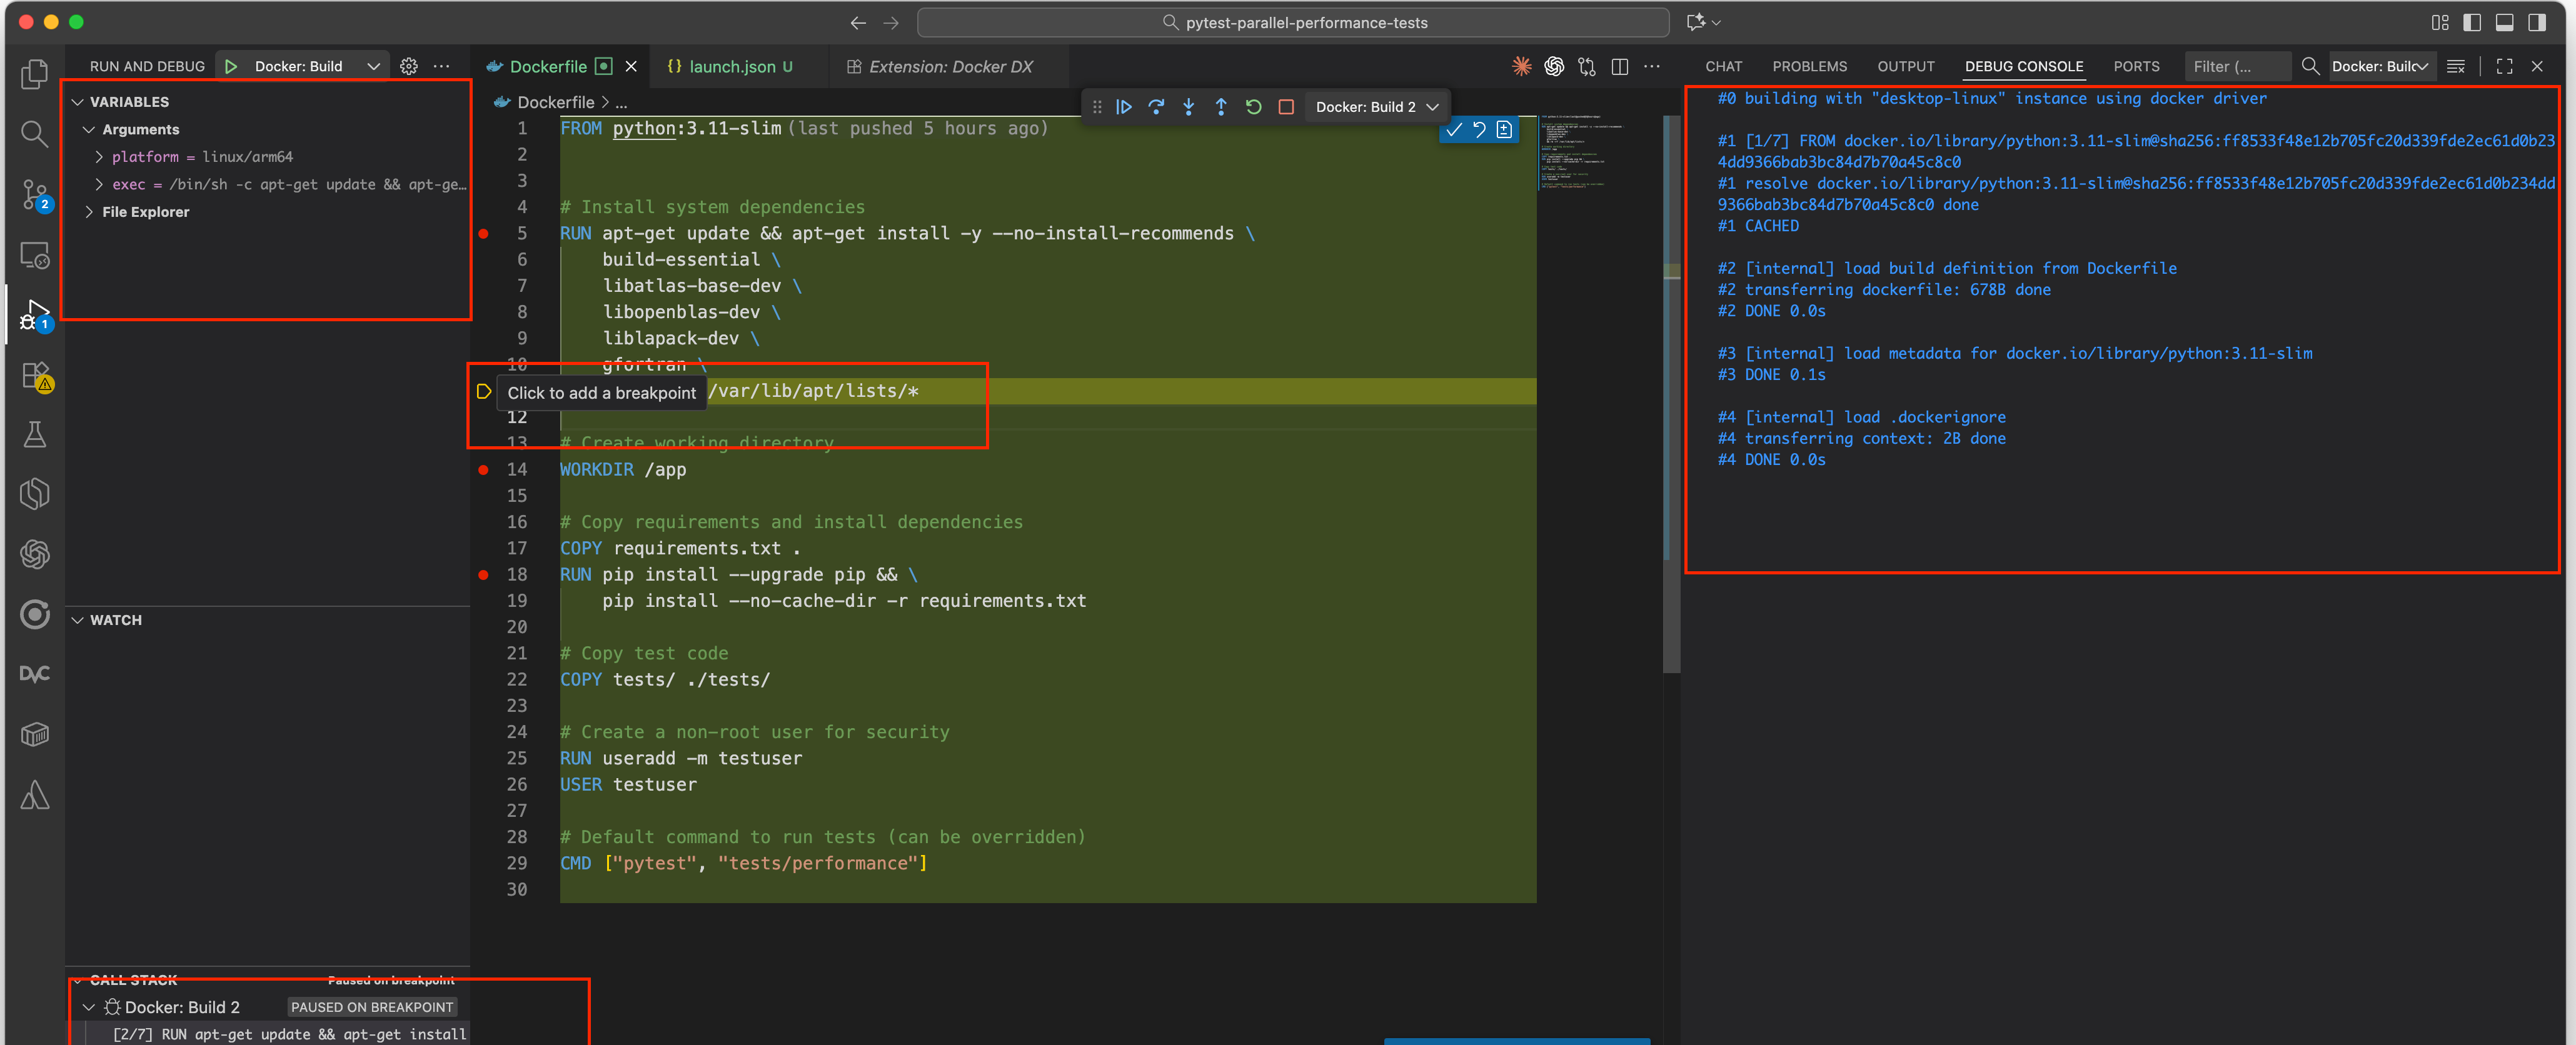Open the Docker: Build configuration dropdown
The image size is (2576, 1045).
pyautogui.click(x=373, y=66)
